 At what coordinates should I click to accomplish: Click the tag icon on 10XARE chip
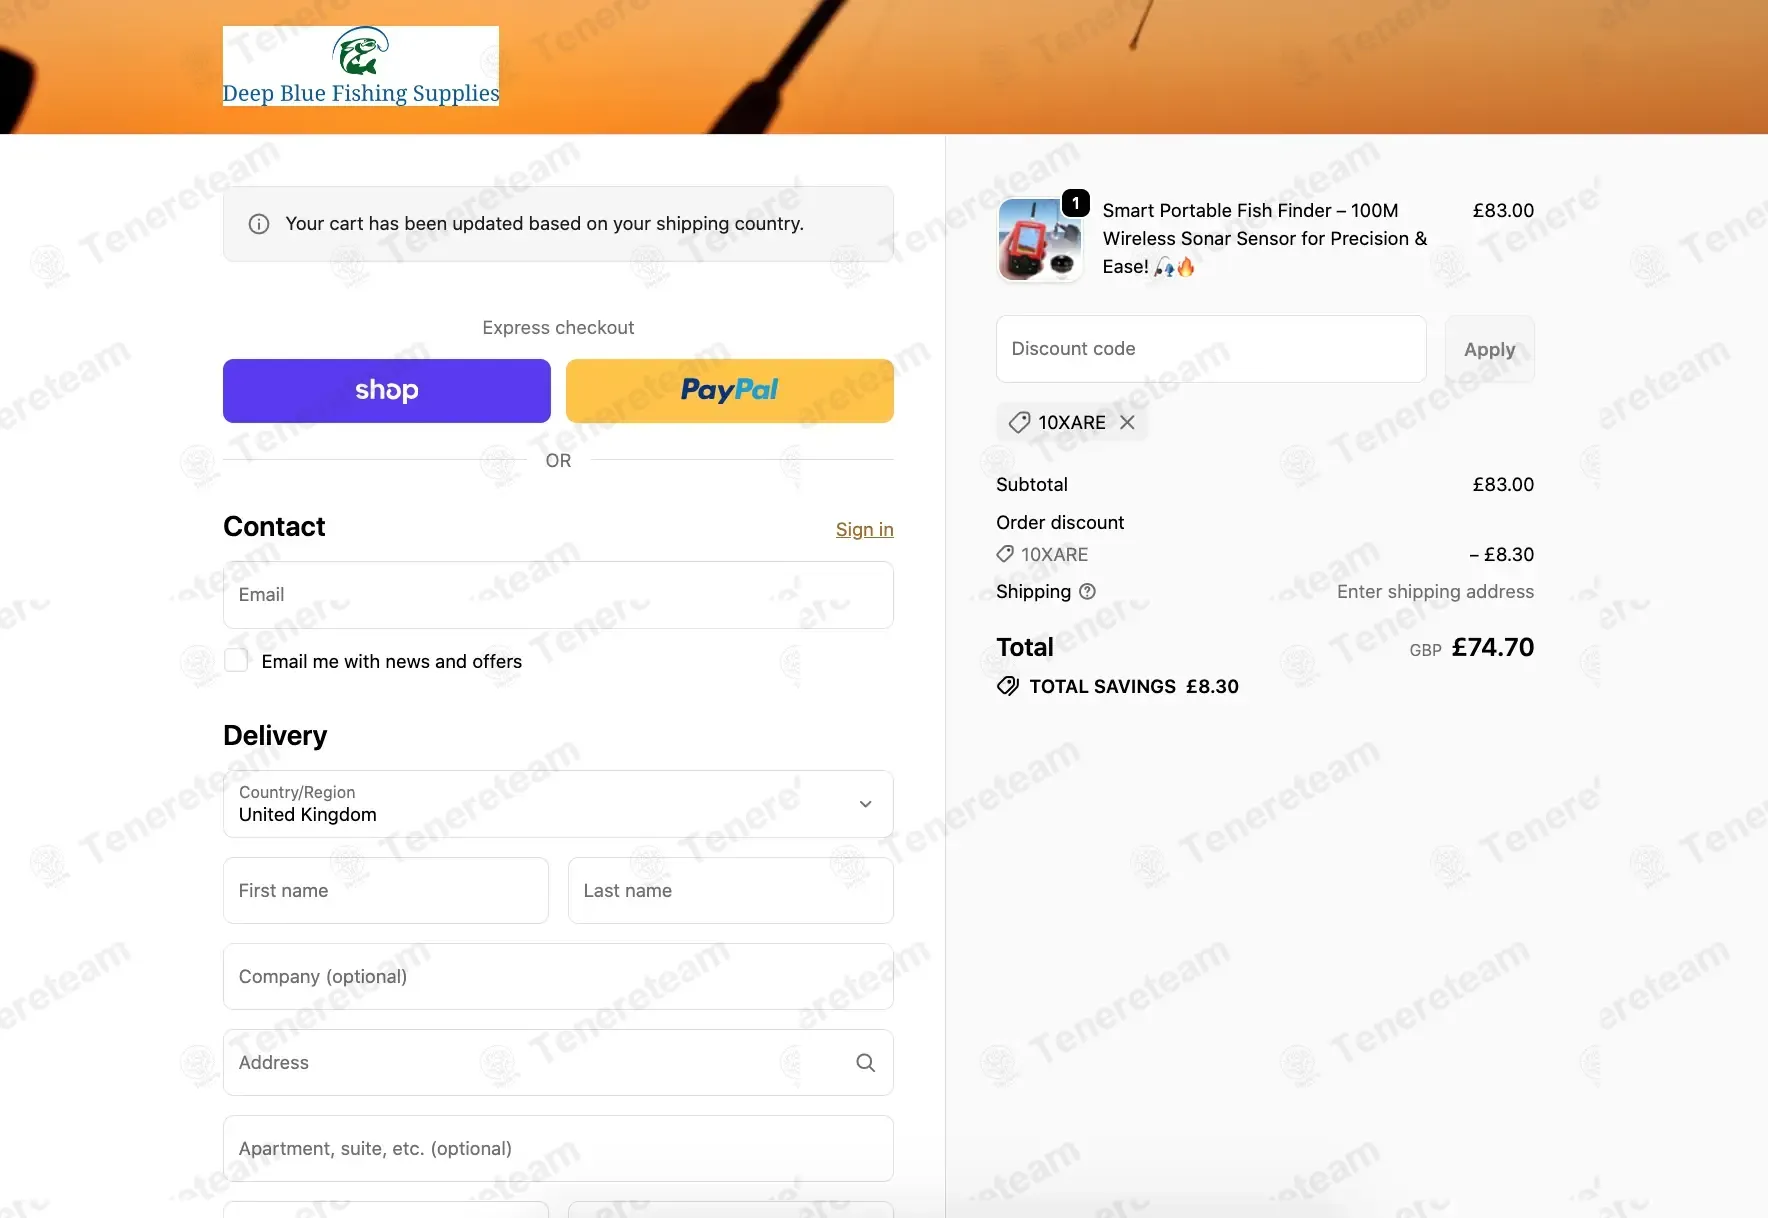1019,422
